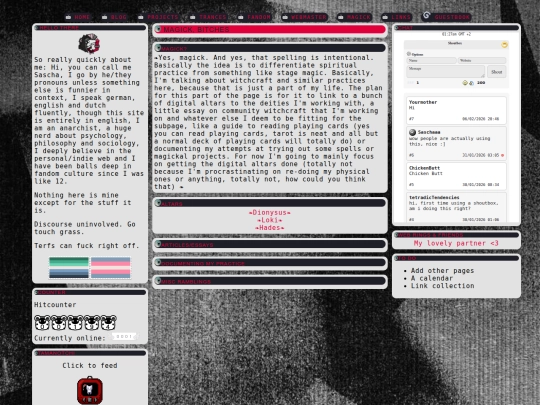Expand the MISC RAMBLINGS section
Image resolution: width=540 pixels, height=405 pixels.
tap(158, 281)
